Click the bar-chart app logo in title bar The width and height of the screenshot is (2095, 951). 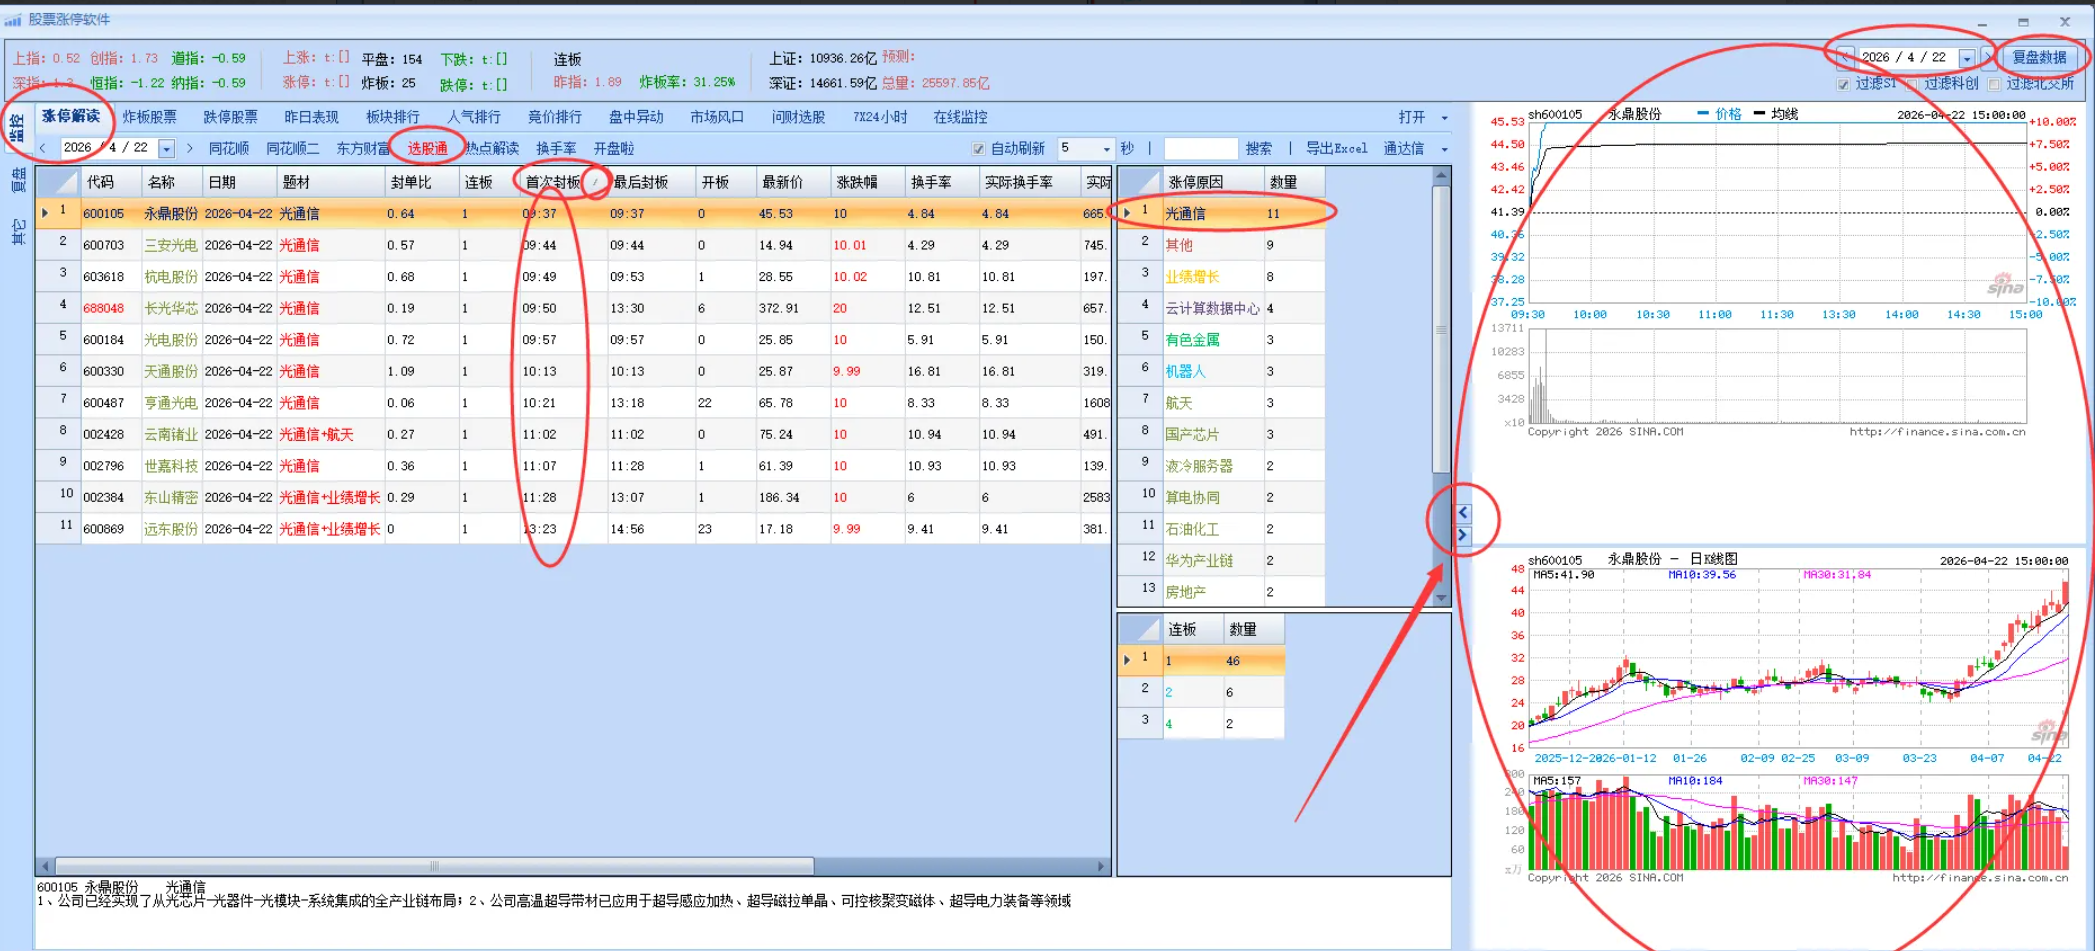tap(12, 18)
